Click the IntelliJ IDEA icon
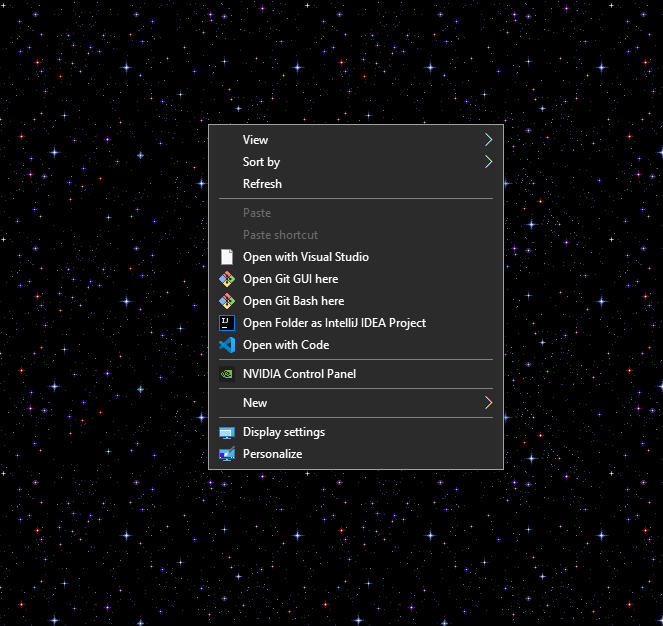Image resolution: width=663 pixels, height=626 pixels. [x=227, y=323]
